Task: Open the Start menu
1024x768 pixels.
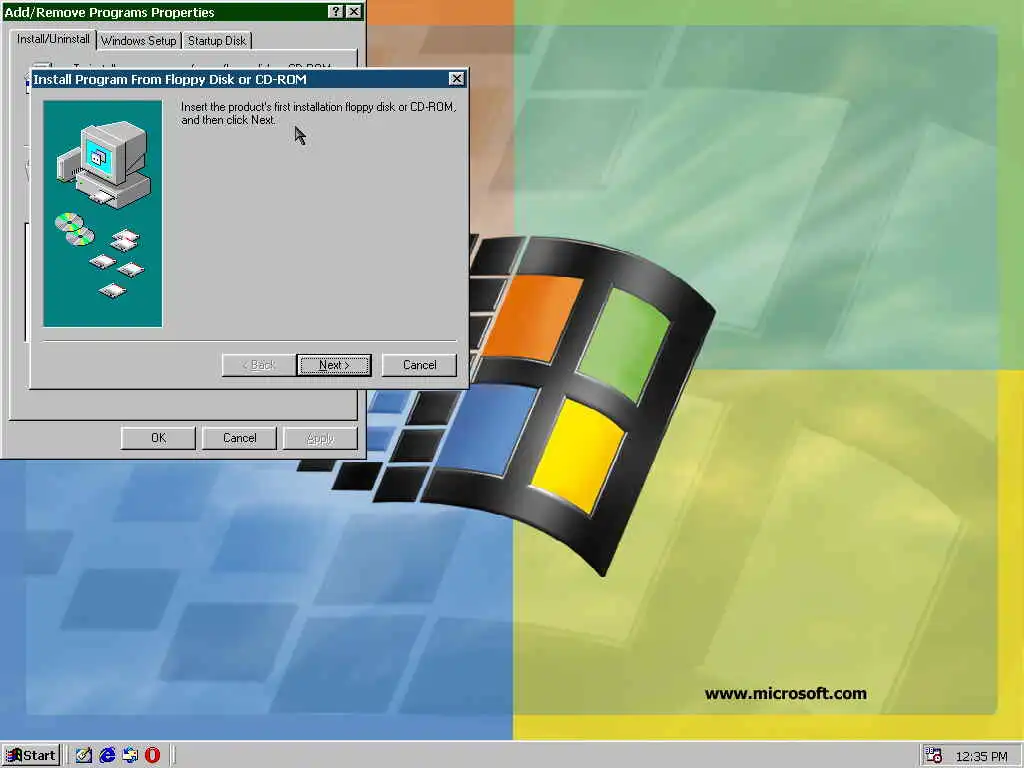Action: tap(31, 756)
